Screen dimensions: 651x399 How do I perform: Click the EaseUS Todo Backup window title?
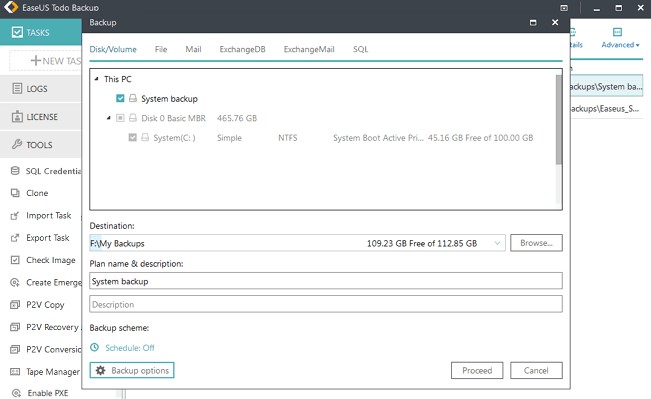[x=61, y=7]
